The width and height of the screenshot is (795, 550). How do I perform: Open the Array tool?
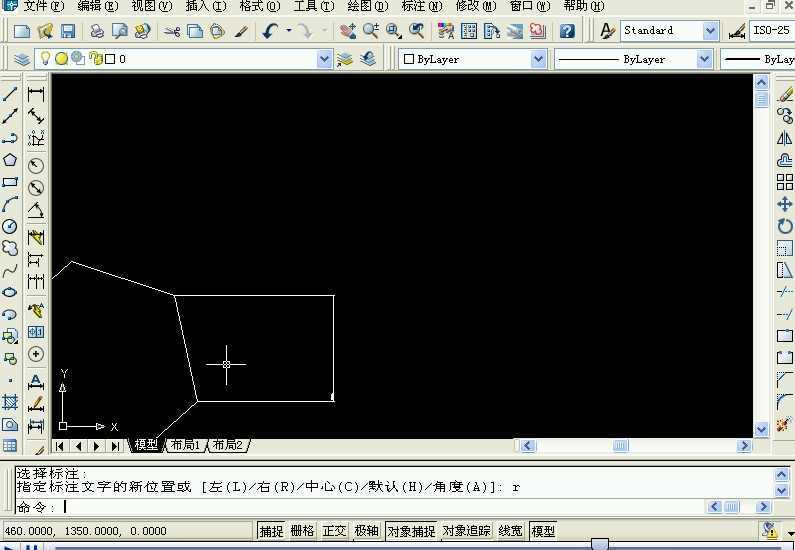tap(785, 182)
